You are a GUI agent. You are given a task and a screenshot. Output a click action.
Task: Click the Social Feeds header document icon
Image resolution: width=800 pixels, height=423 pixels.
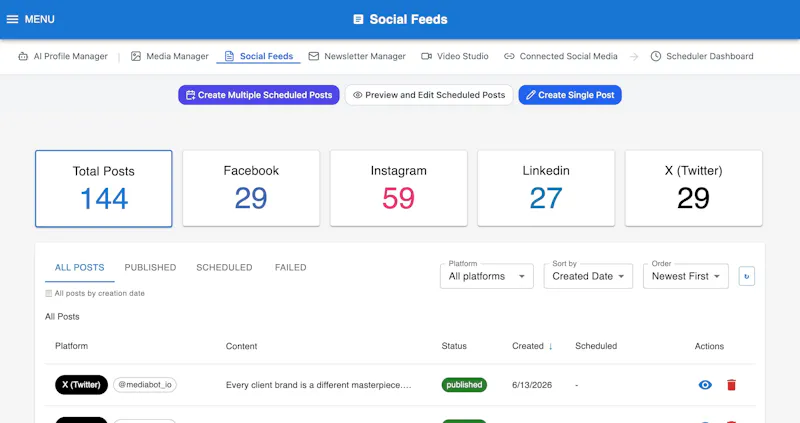tap(358, 19)
